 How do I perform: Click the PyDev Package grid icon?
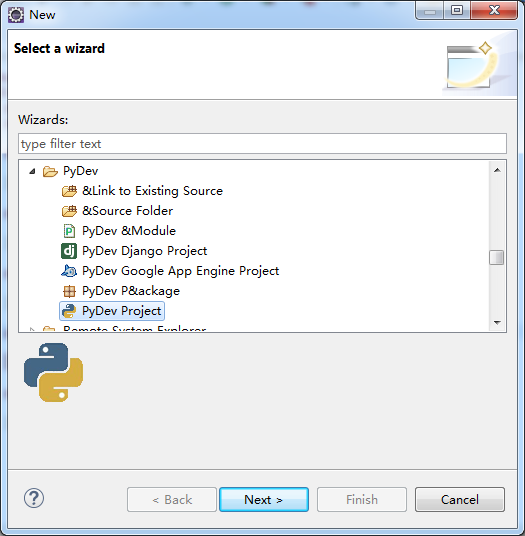(69, 291)
